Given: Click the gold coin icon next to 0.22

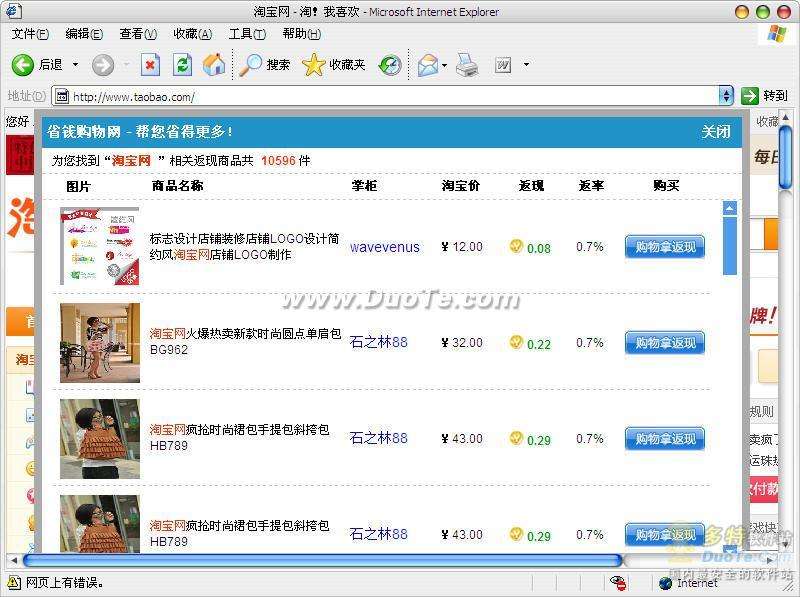Looking at the screenshot, I should [x=516, y=342].
